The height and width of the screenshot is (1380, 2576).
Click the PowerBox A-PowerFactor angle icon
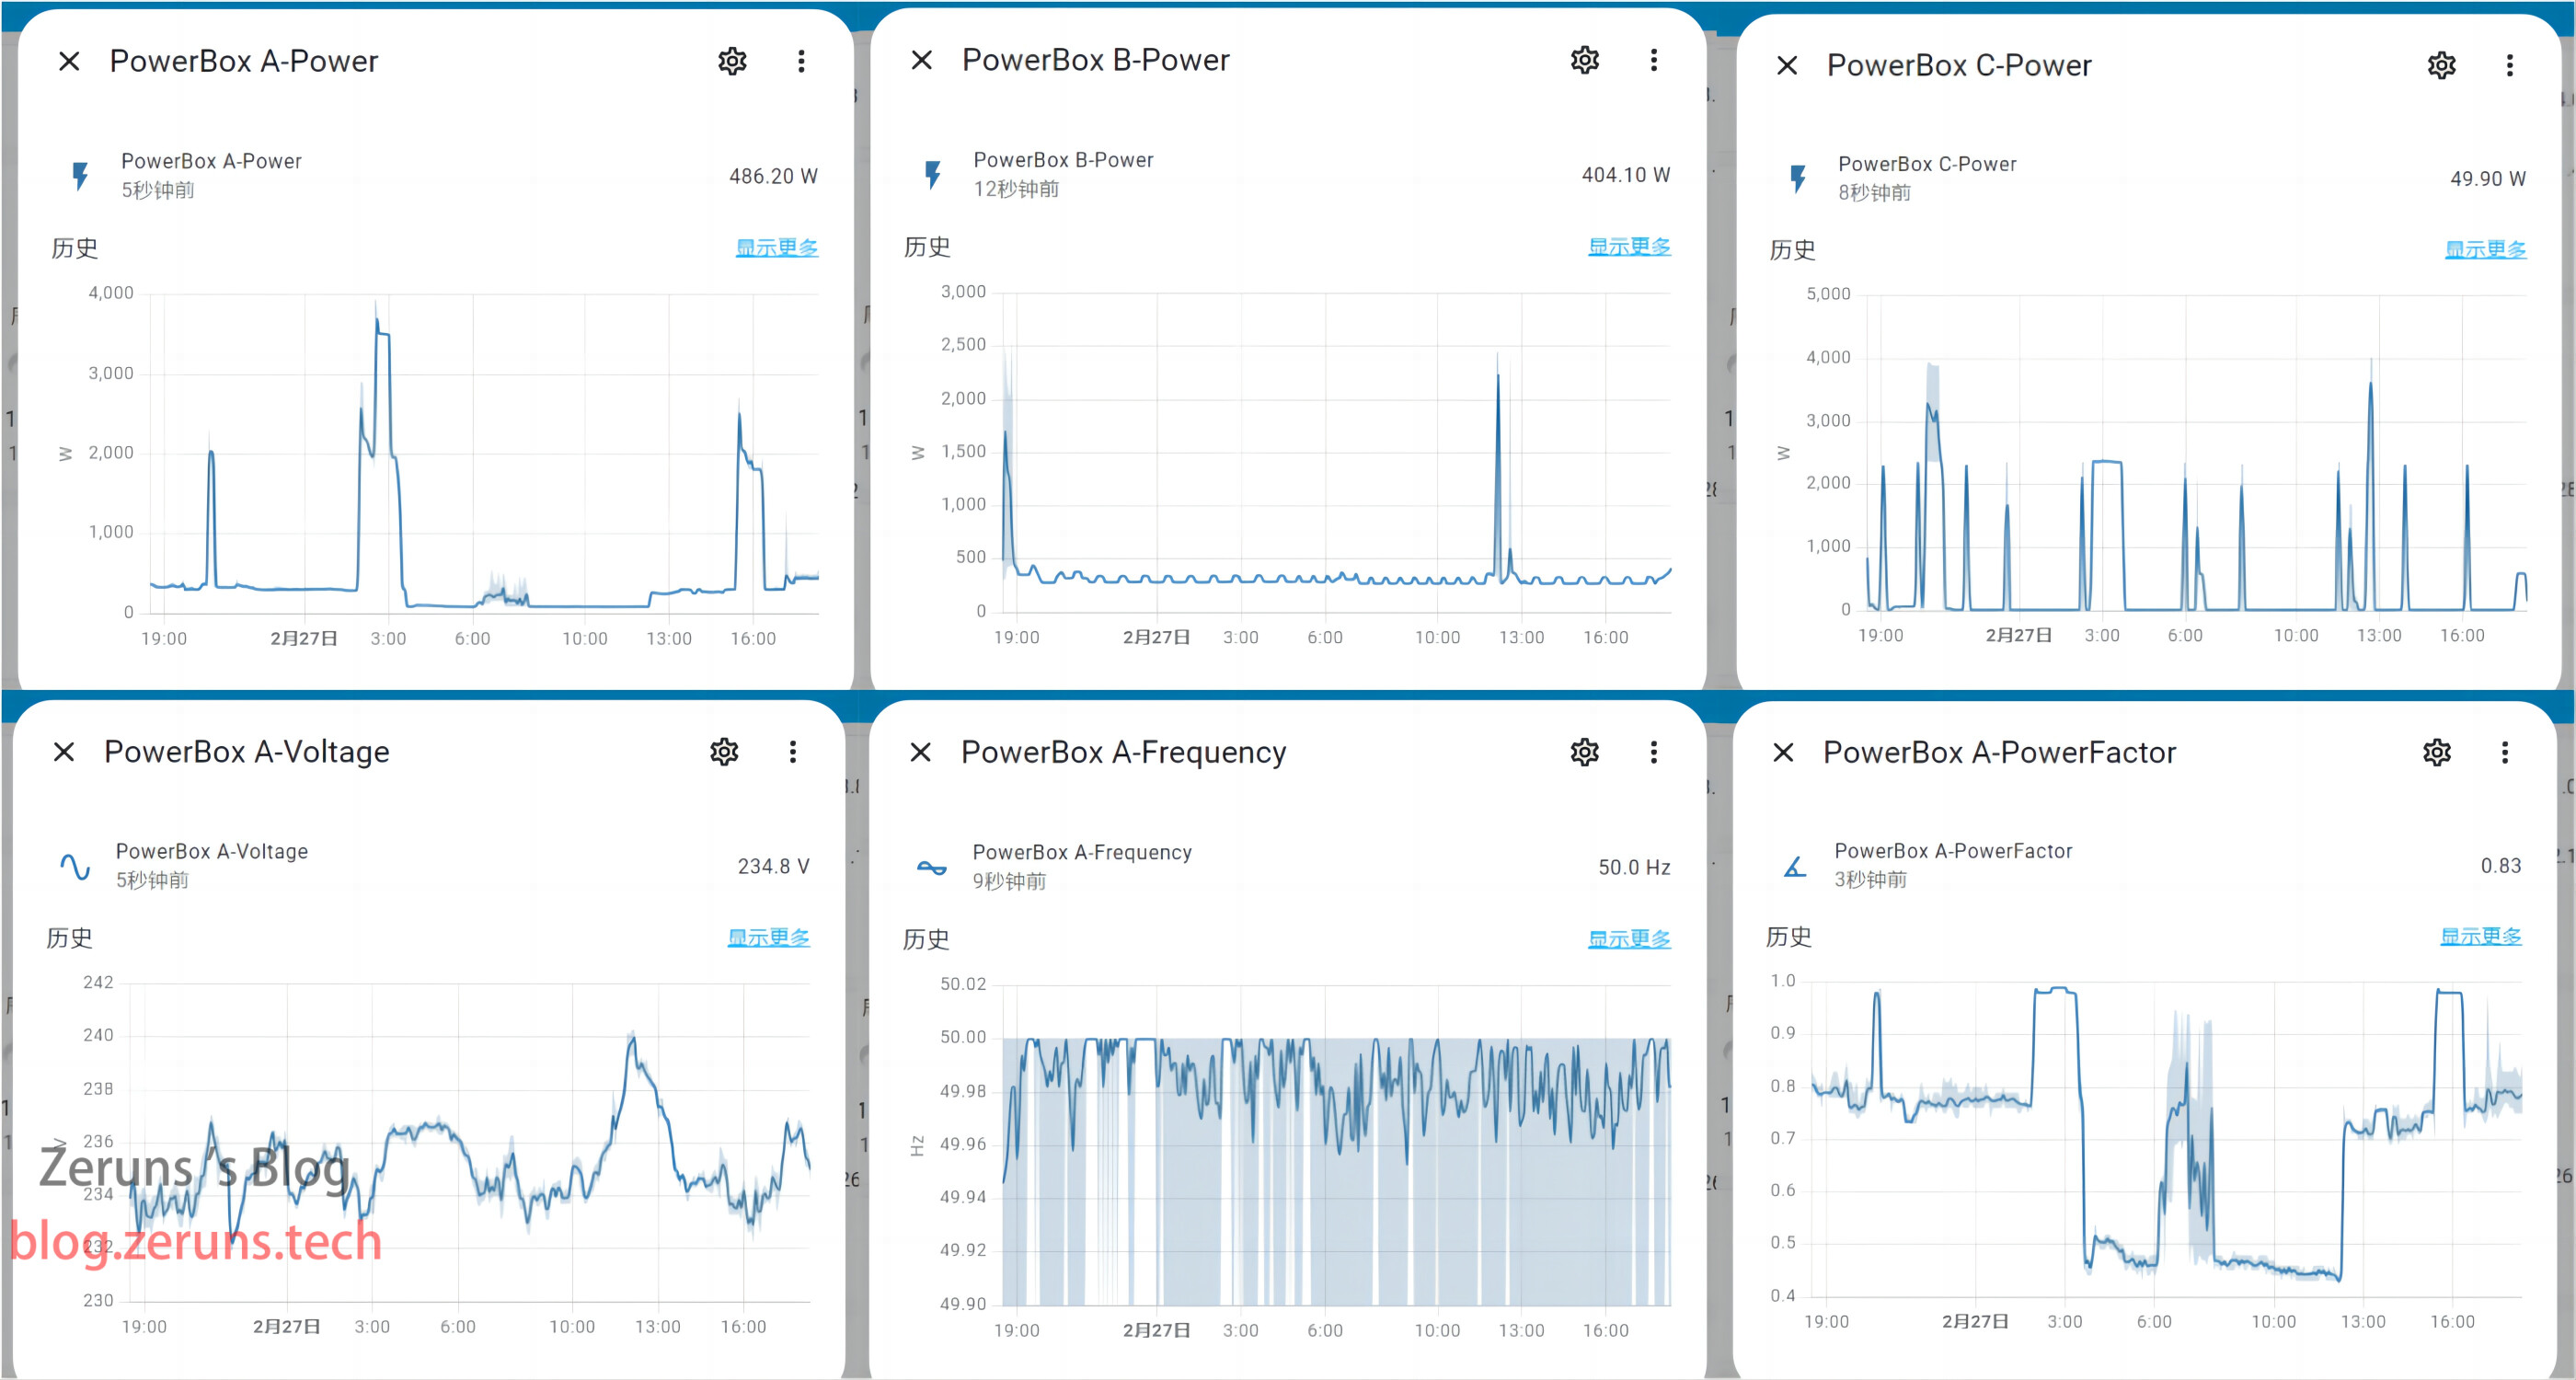tap(1795, 866)
